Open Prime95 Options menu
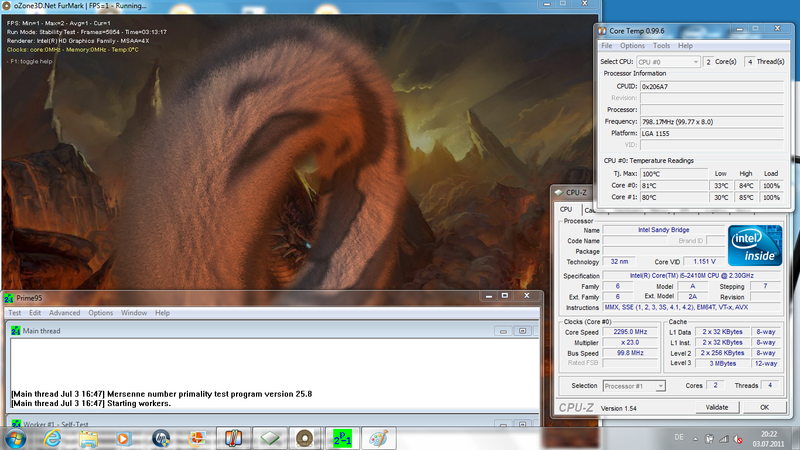This screenshot has height=450, width=800. coord(101,313)
